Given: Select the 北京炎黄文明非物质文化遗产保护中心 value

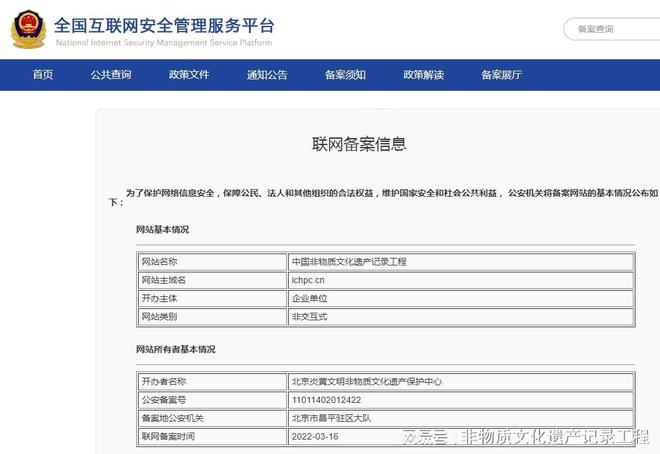Looking at the screenshot, I should [367, 382].
